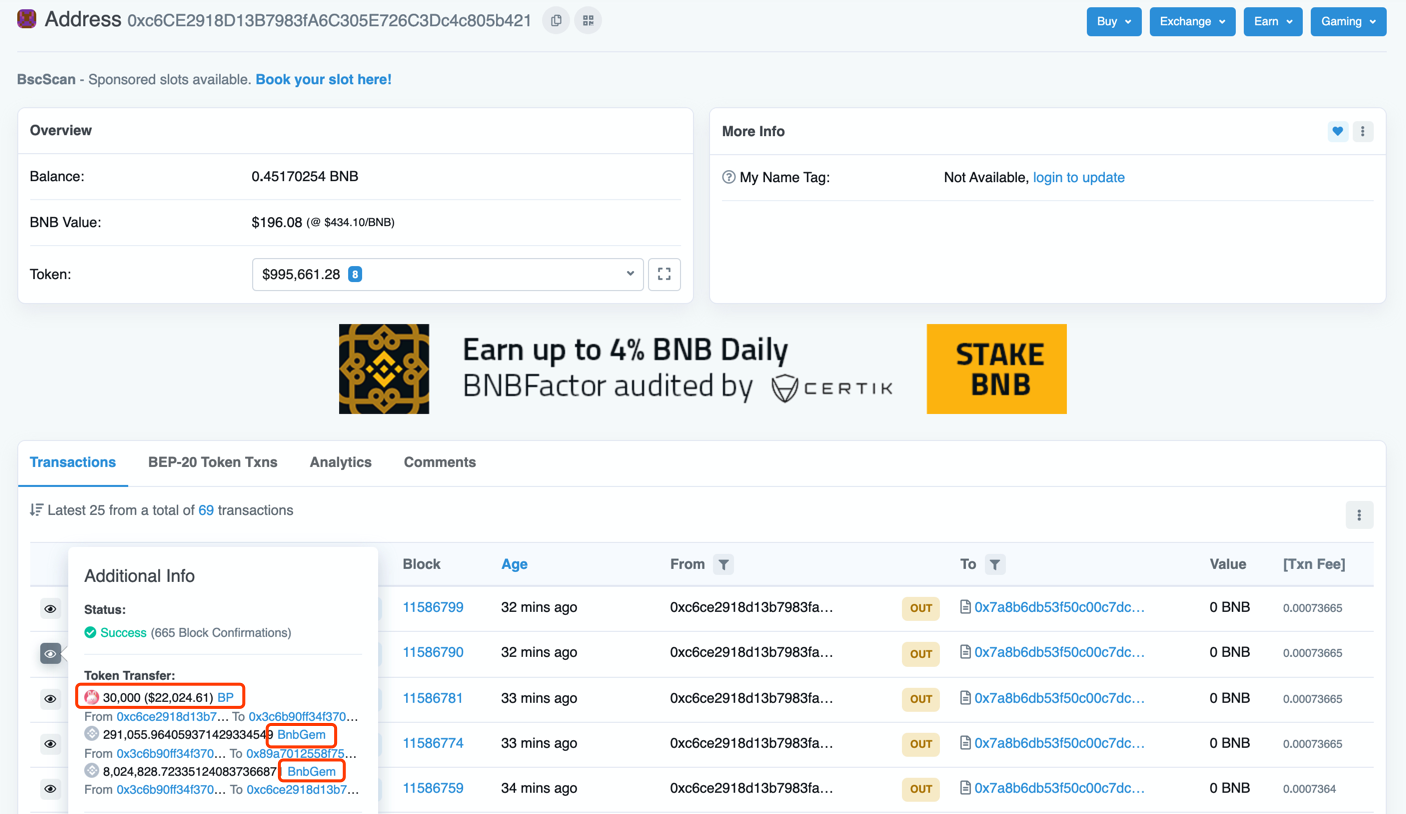1406x814 pixels.
Task: Open block 11586781
Action: pyautogui.click(x=433, y=698)
